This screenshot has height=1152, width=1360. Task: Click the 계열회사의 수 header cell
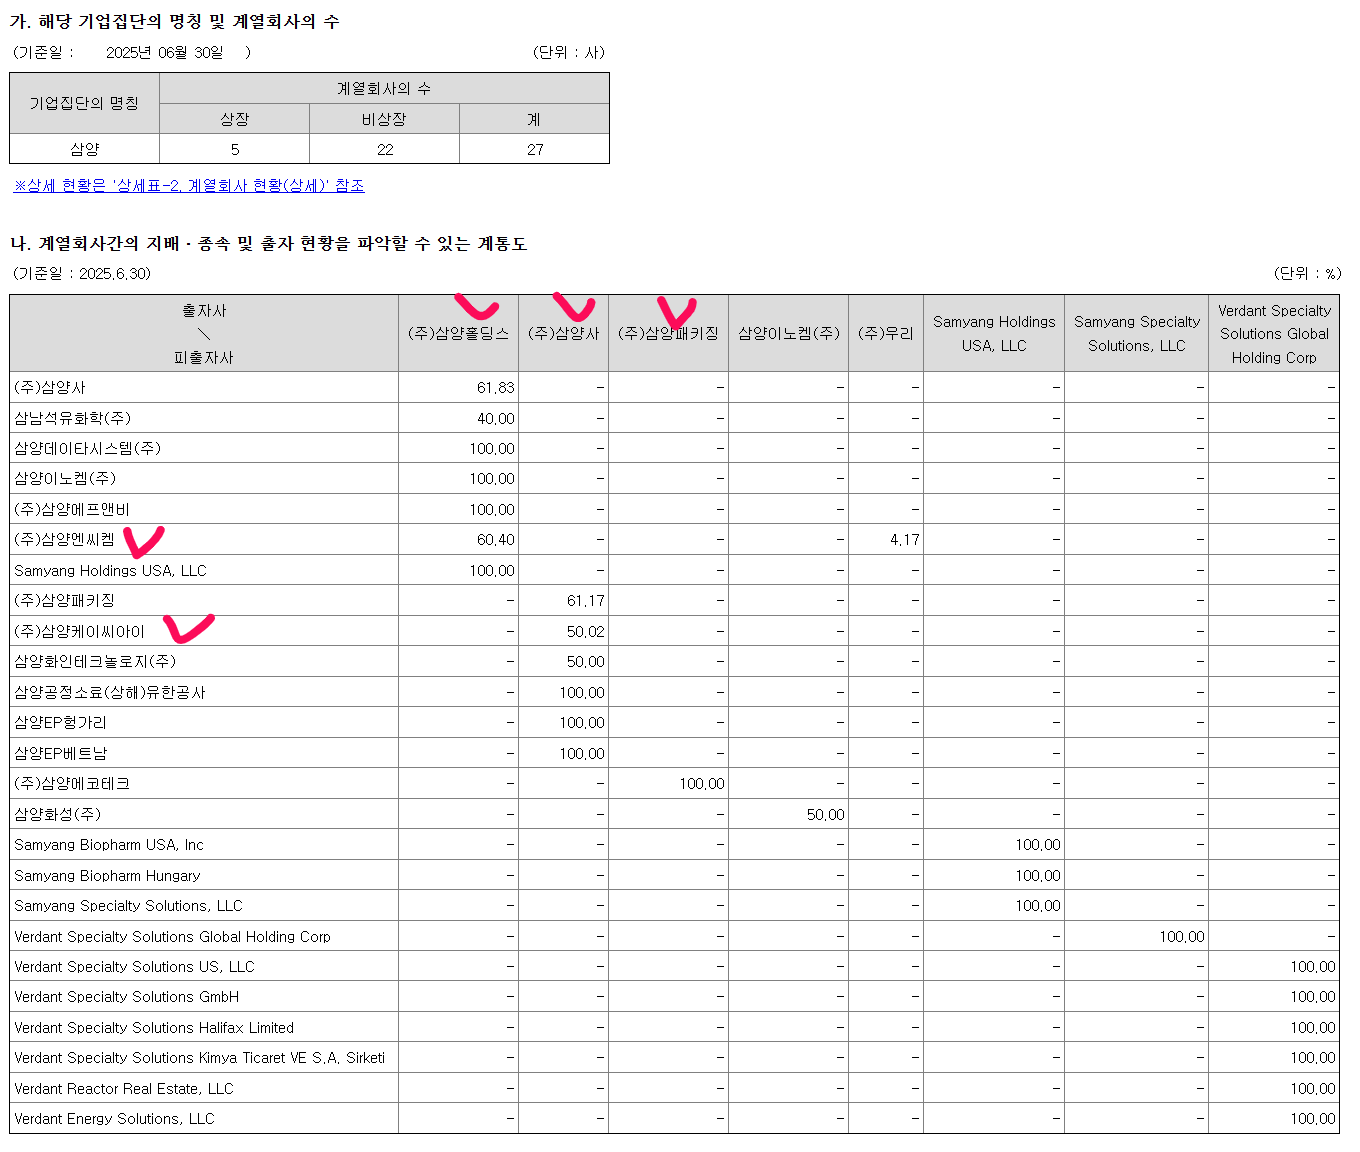384,88
